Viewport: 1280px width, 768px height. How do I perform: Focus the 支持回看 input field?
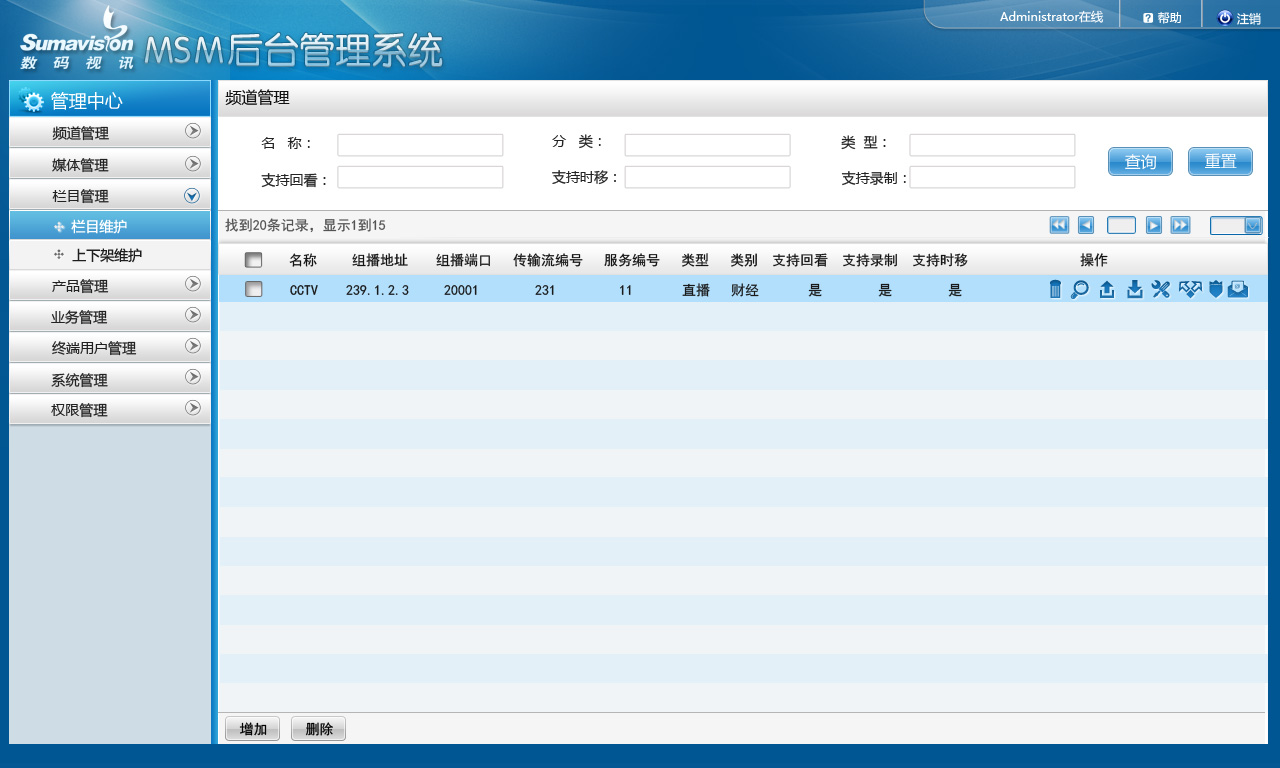(420, 177)
